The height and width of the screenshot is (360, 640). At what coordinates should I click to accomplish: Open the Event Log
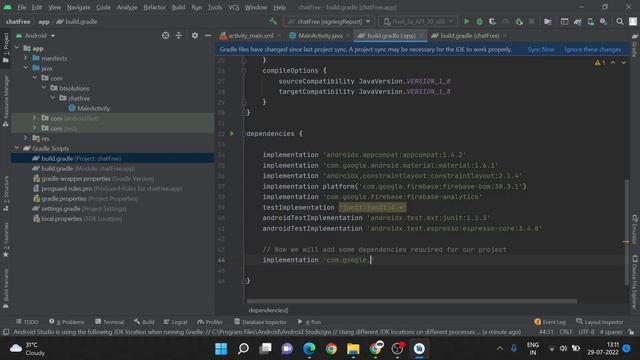pos(550,322)
